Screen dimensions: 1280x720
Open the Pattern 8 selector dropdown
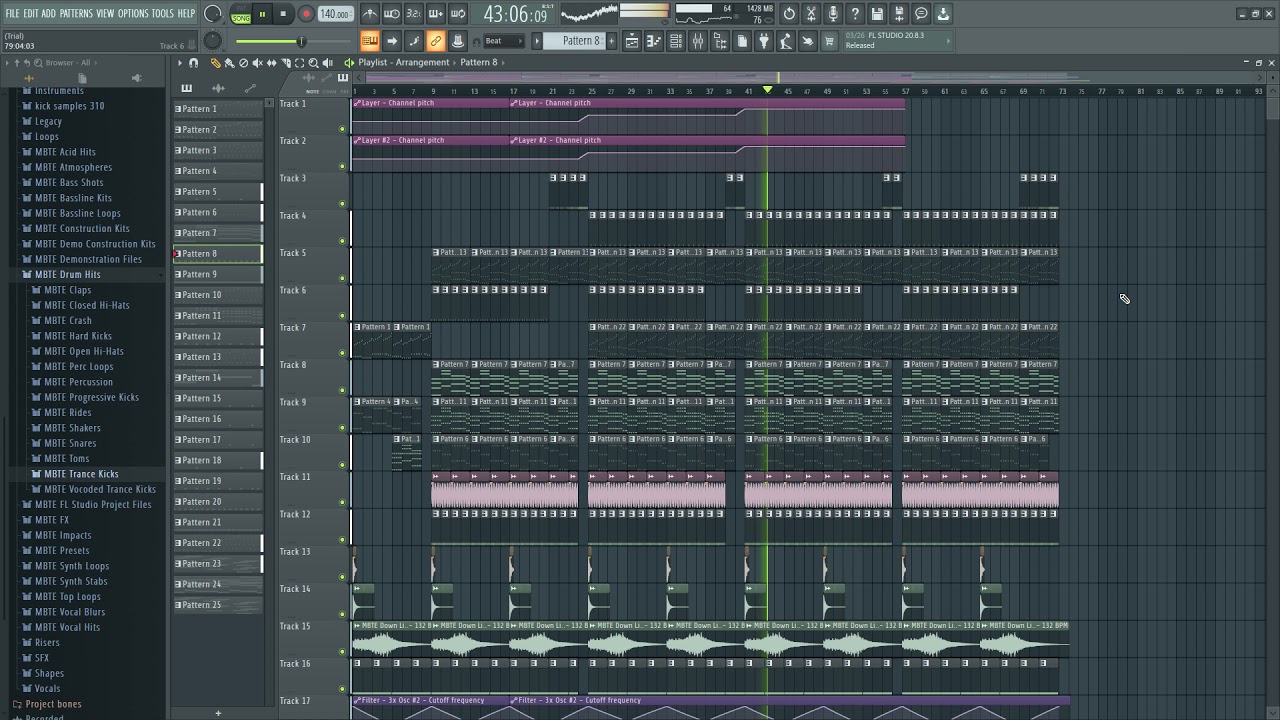click(581, 41)
